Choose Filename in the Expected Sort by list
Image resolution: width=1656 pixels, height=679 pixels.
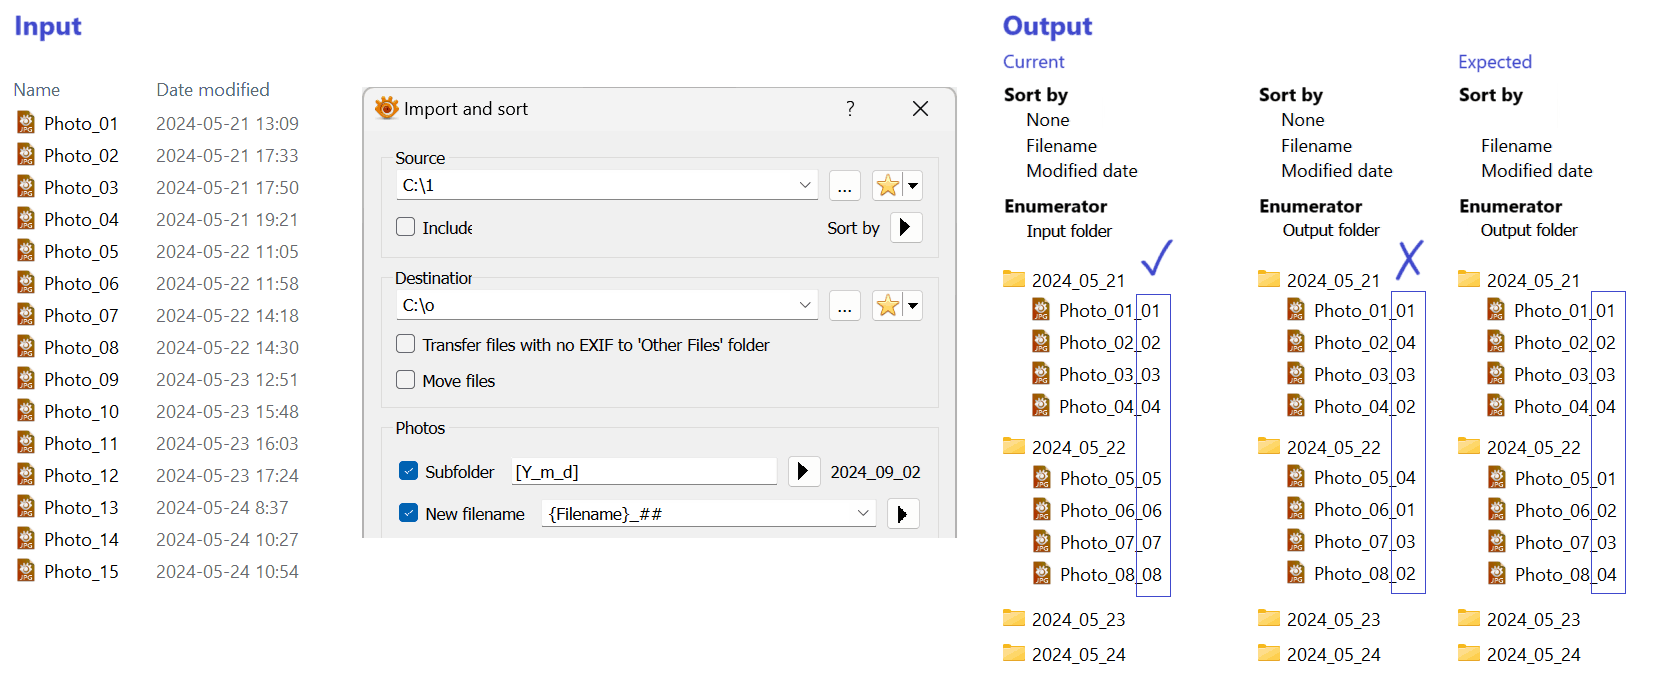pyautogui.click(x=1516, y=146)
